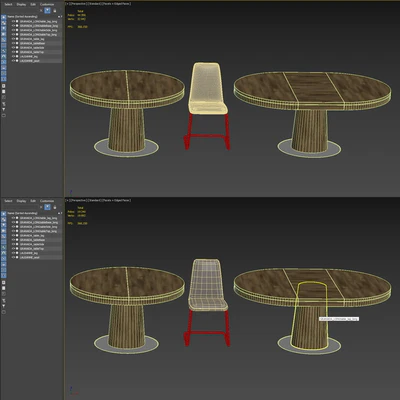
Task: Hide GRANADA_LONGtableBase_long via eye, upper explorer
Action: [13, 26]
